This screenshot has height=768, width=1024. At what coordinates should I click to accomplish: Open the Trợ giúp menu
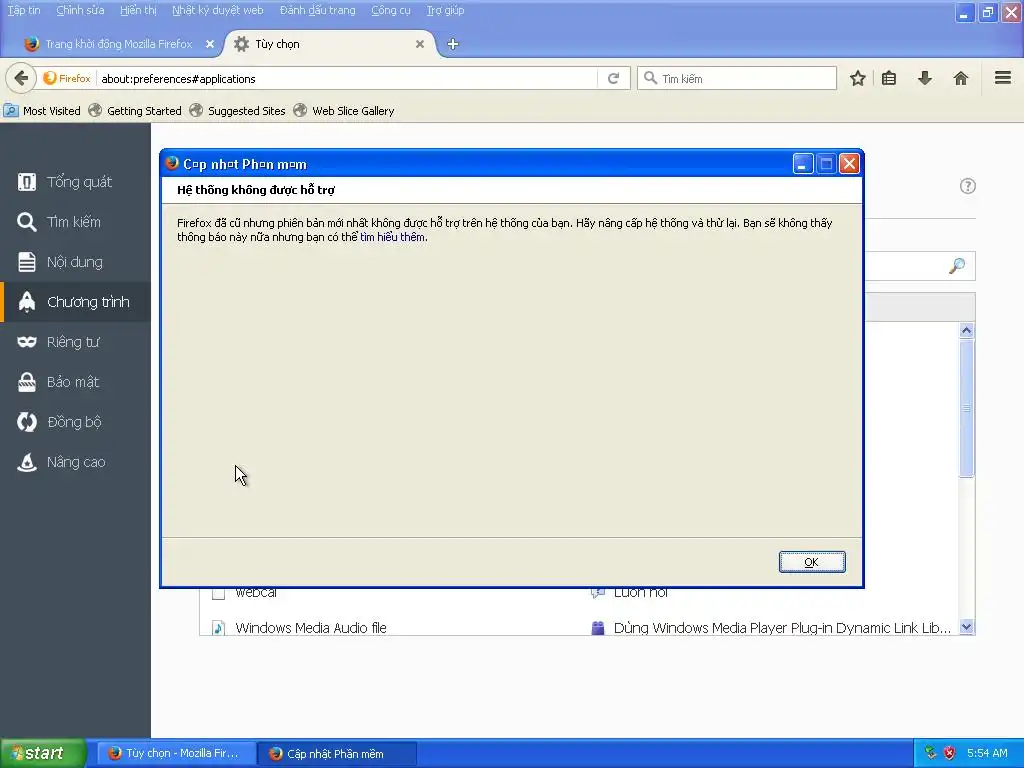(445, 10)
